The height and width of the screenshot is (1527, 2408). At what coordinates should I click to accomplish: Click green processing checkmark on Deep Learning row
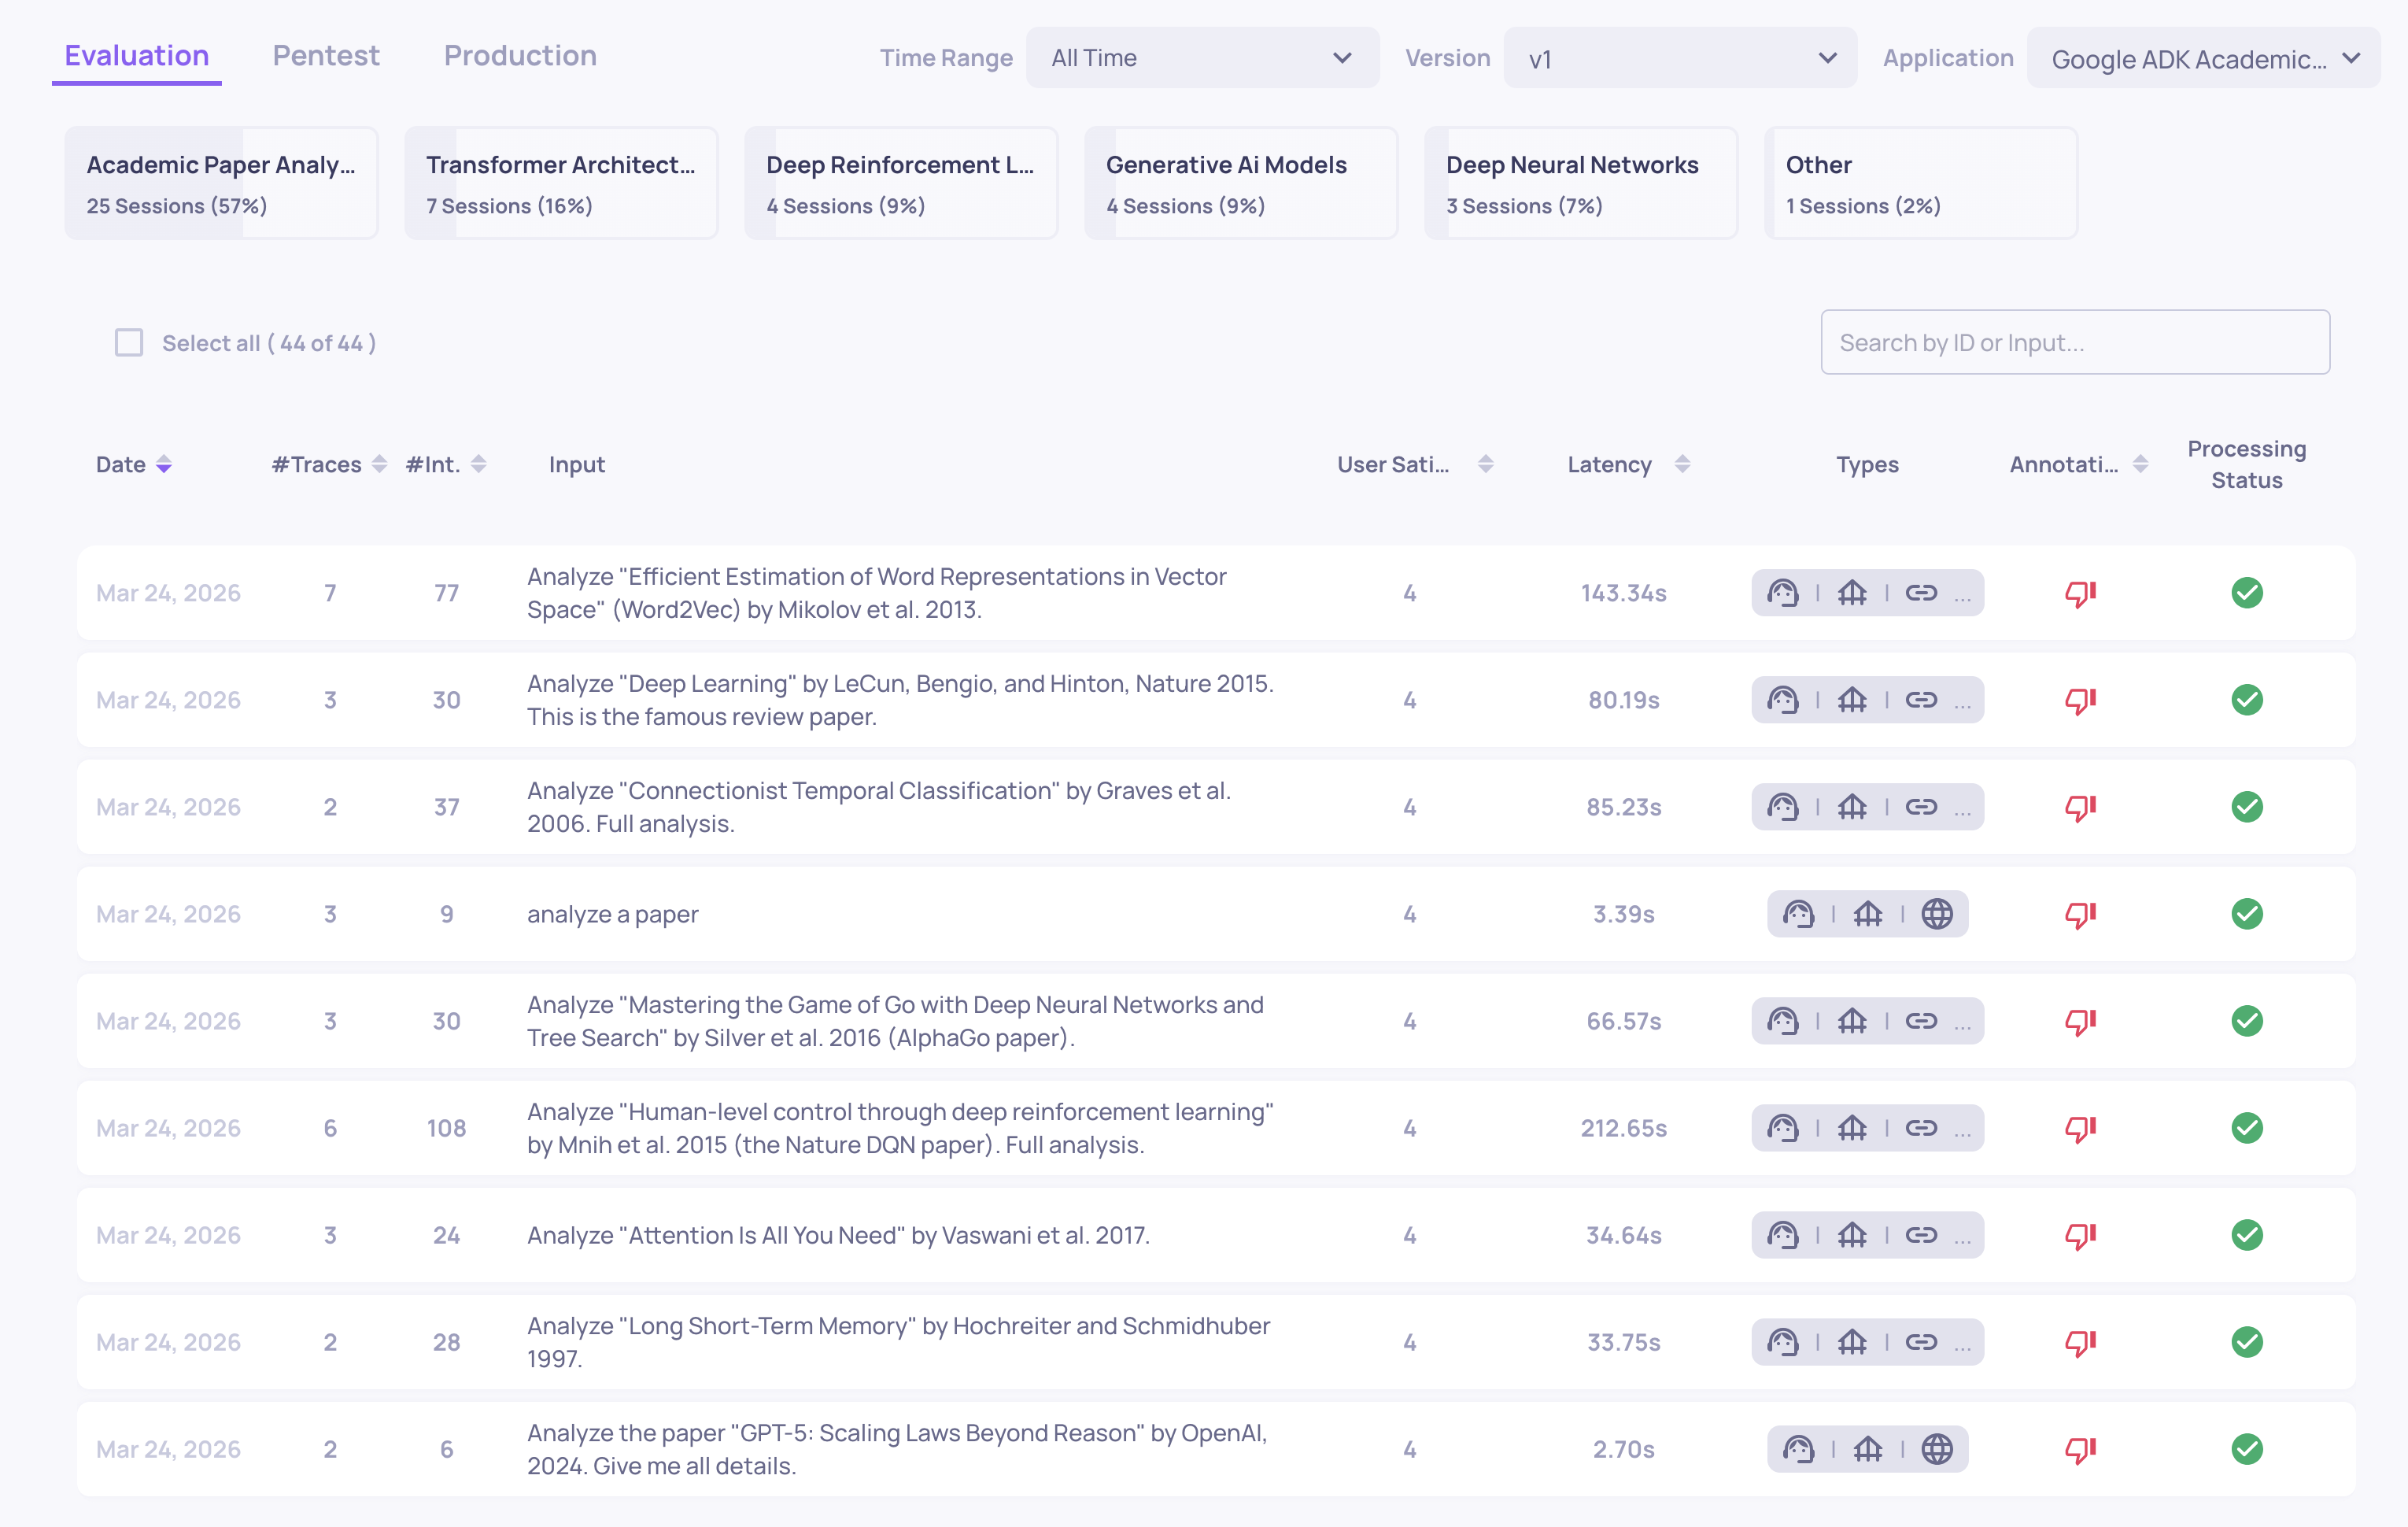click(x=2246, y=700)
